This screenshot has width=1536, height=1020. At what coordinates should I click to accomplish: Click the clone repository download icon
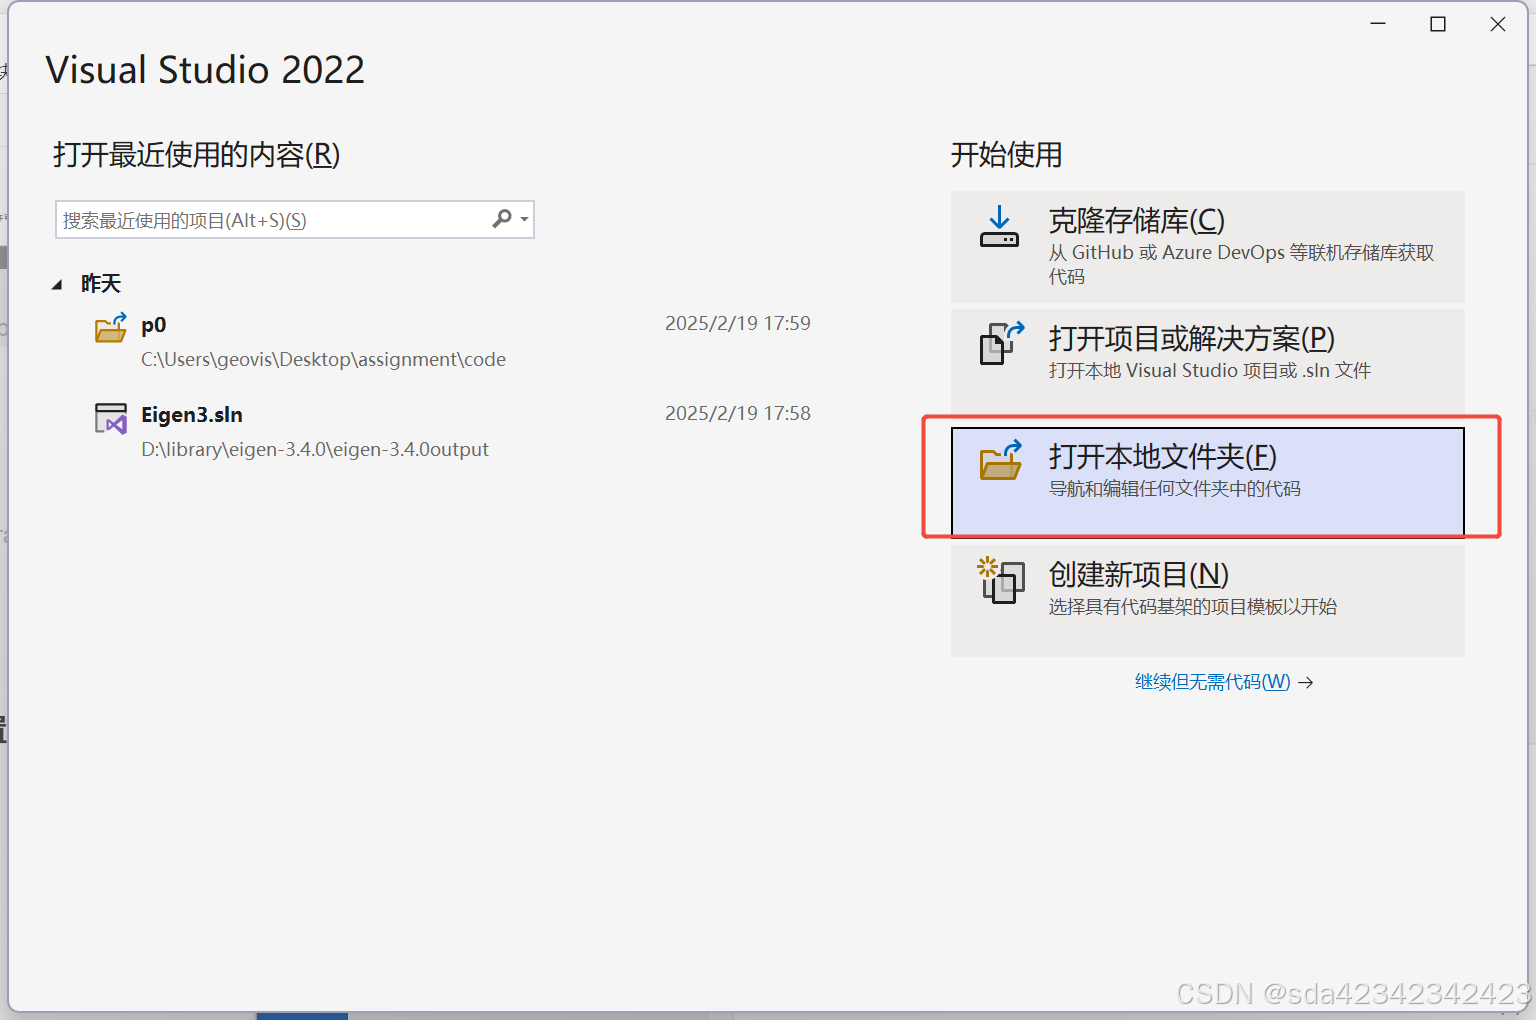(x=999, y=227)
